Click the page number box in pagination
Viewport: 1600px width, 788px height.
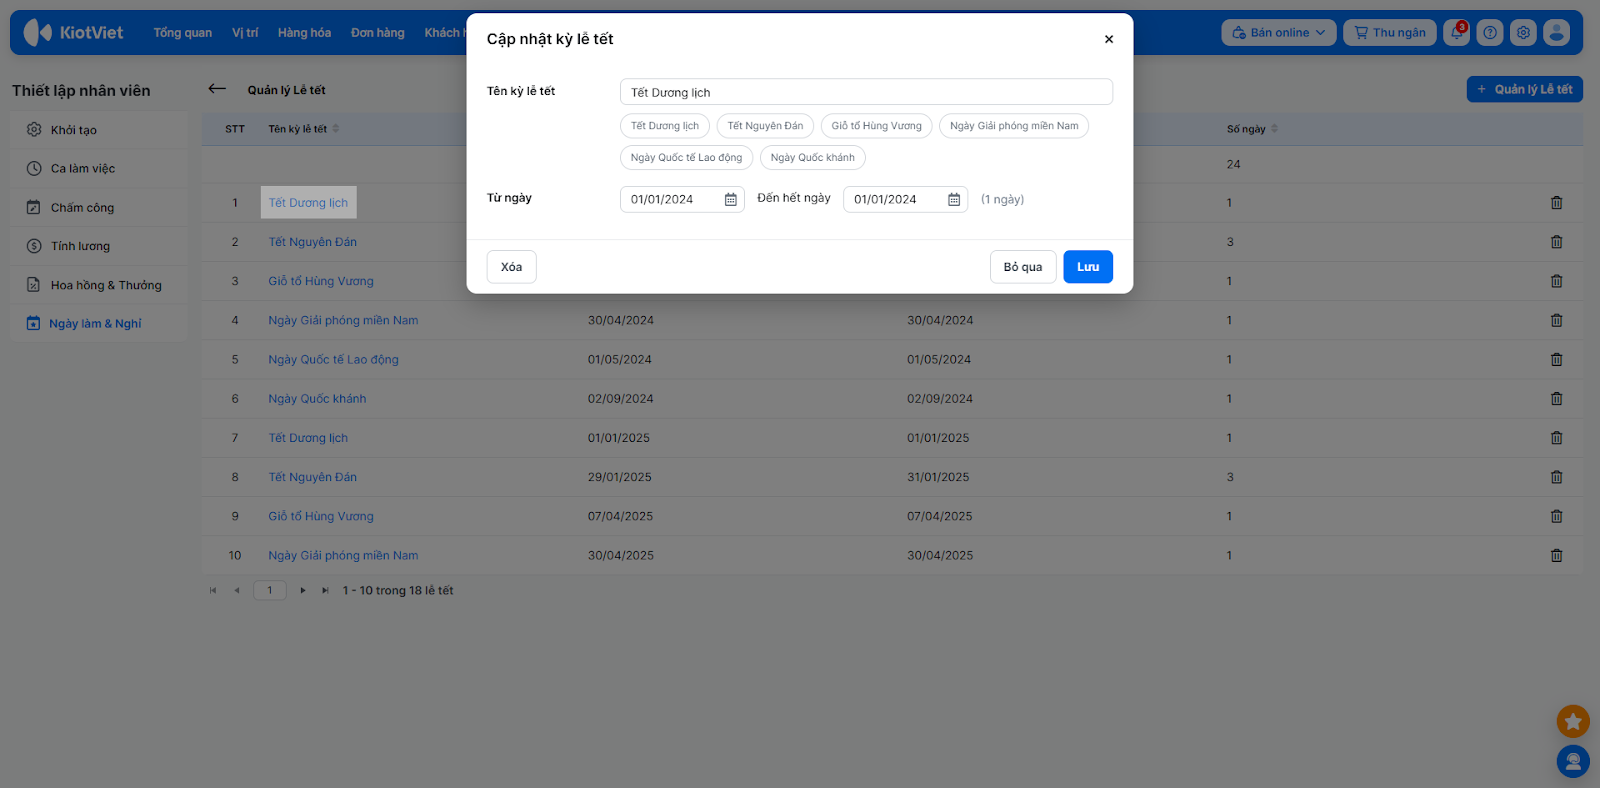pos(270,591)
